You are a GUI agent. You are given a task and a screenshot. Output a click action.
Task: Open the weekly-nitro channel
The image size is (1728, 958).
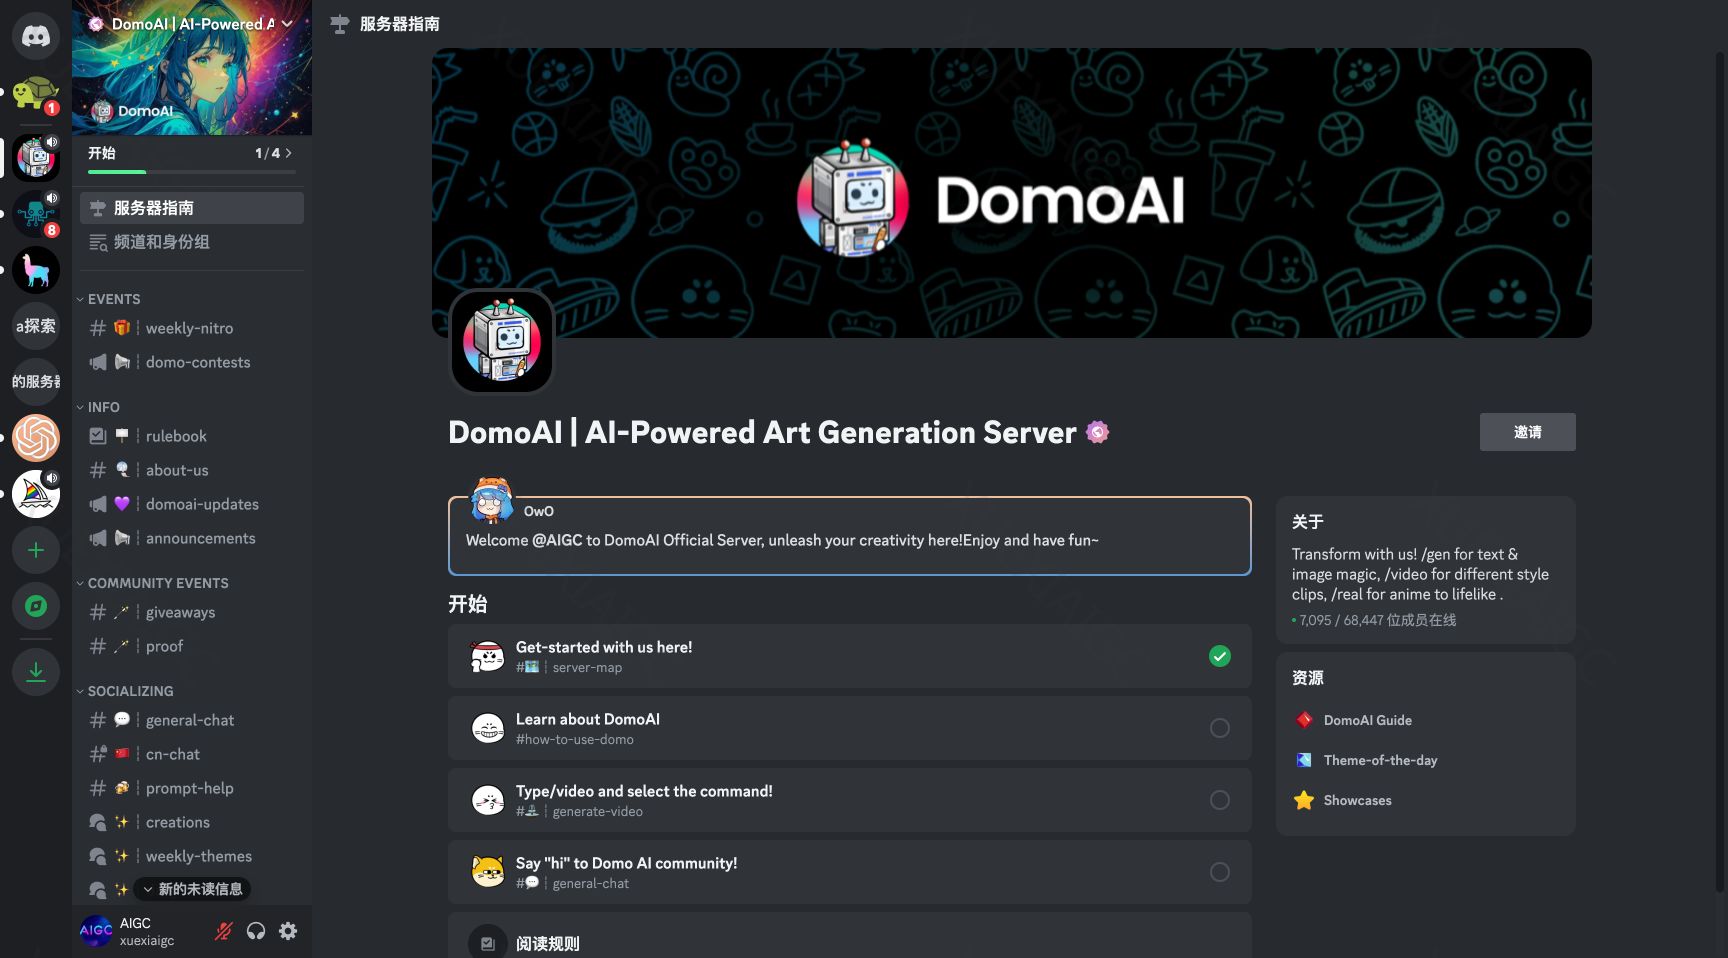189,328
